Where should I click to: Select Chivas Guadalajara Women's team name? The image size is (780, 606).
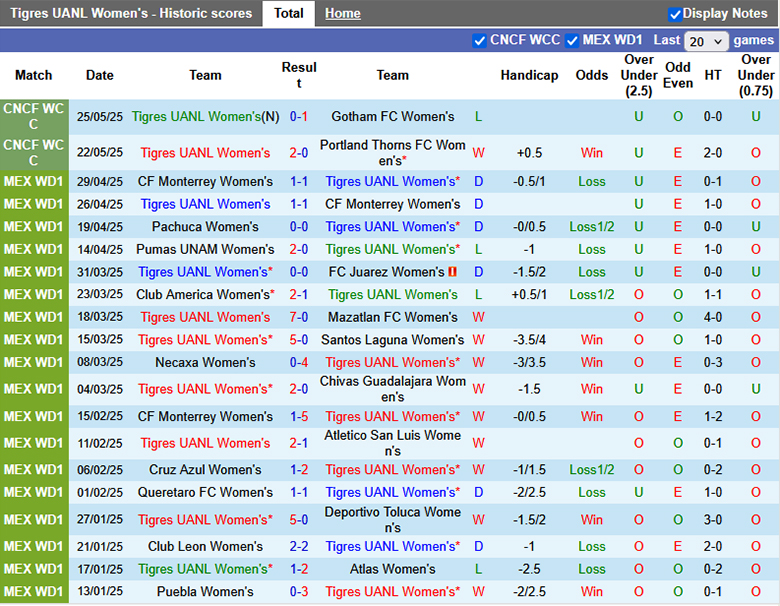tap(392, 389)
